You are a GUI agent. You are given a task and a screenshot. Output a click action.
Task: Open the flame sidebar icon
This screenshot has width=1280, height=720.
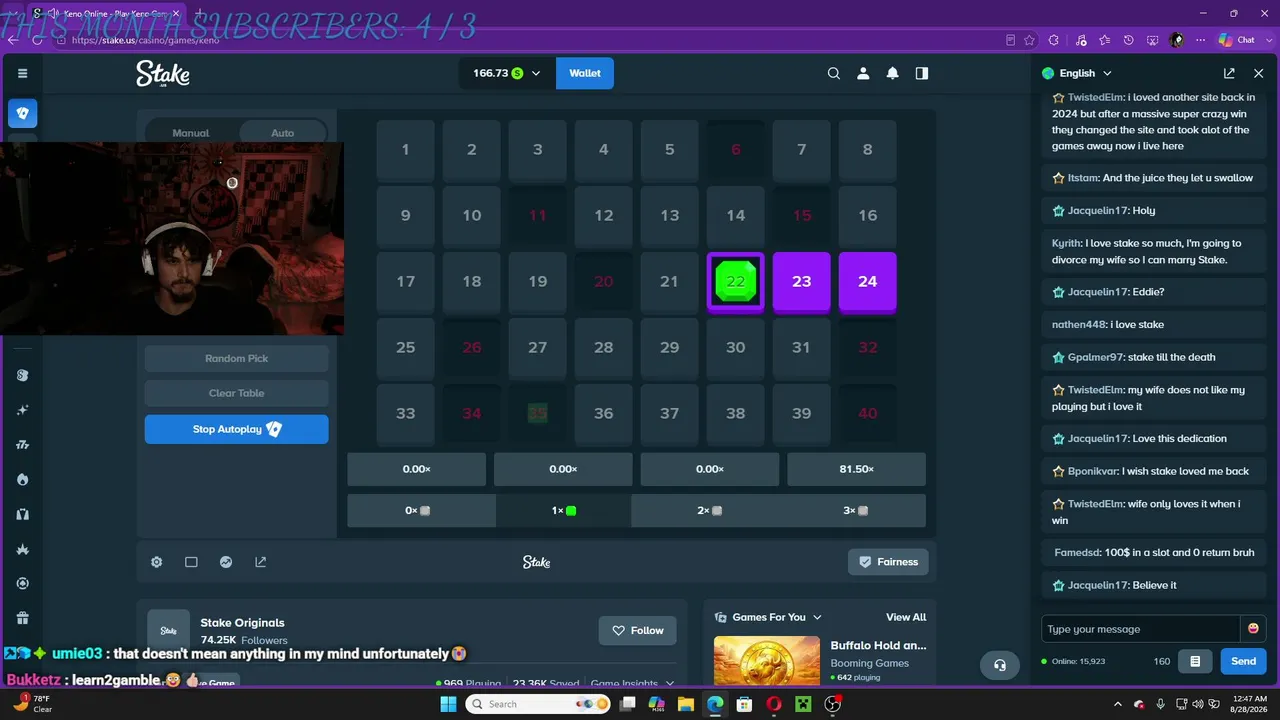click(23, 479)
